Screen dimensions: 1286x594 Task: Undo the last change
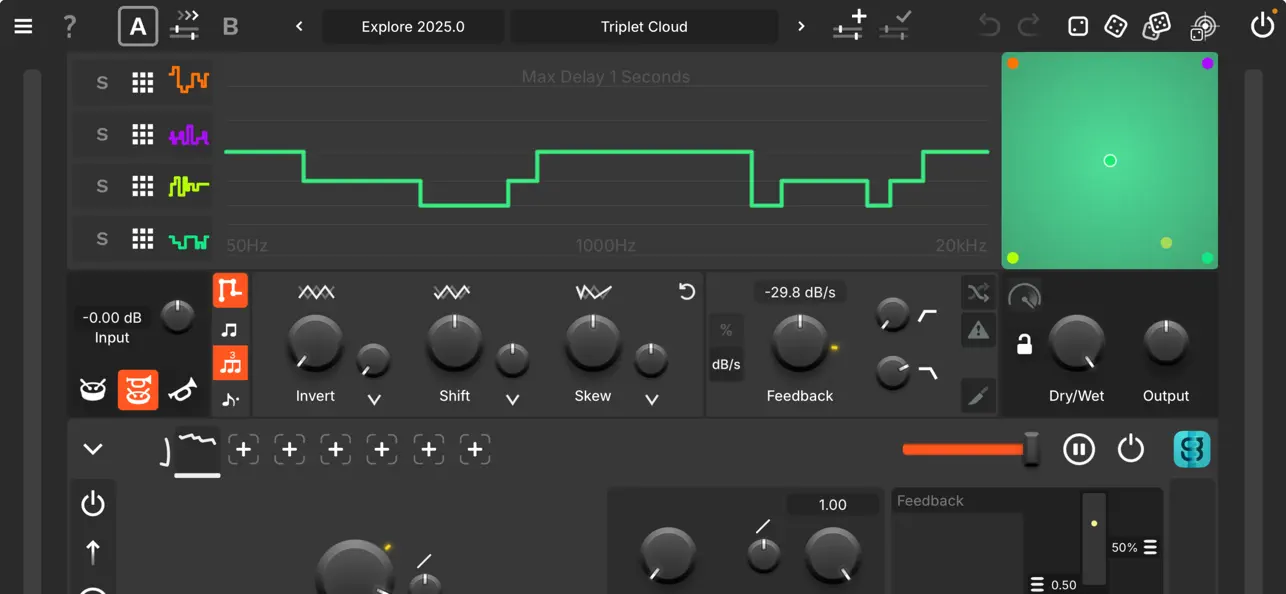(989, 26)
